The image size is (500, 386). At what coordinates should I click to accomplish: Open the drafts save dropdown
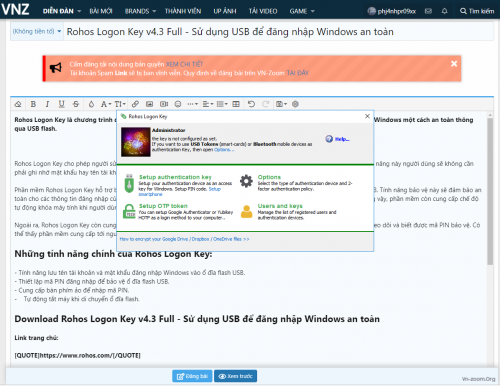point(281,104)
